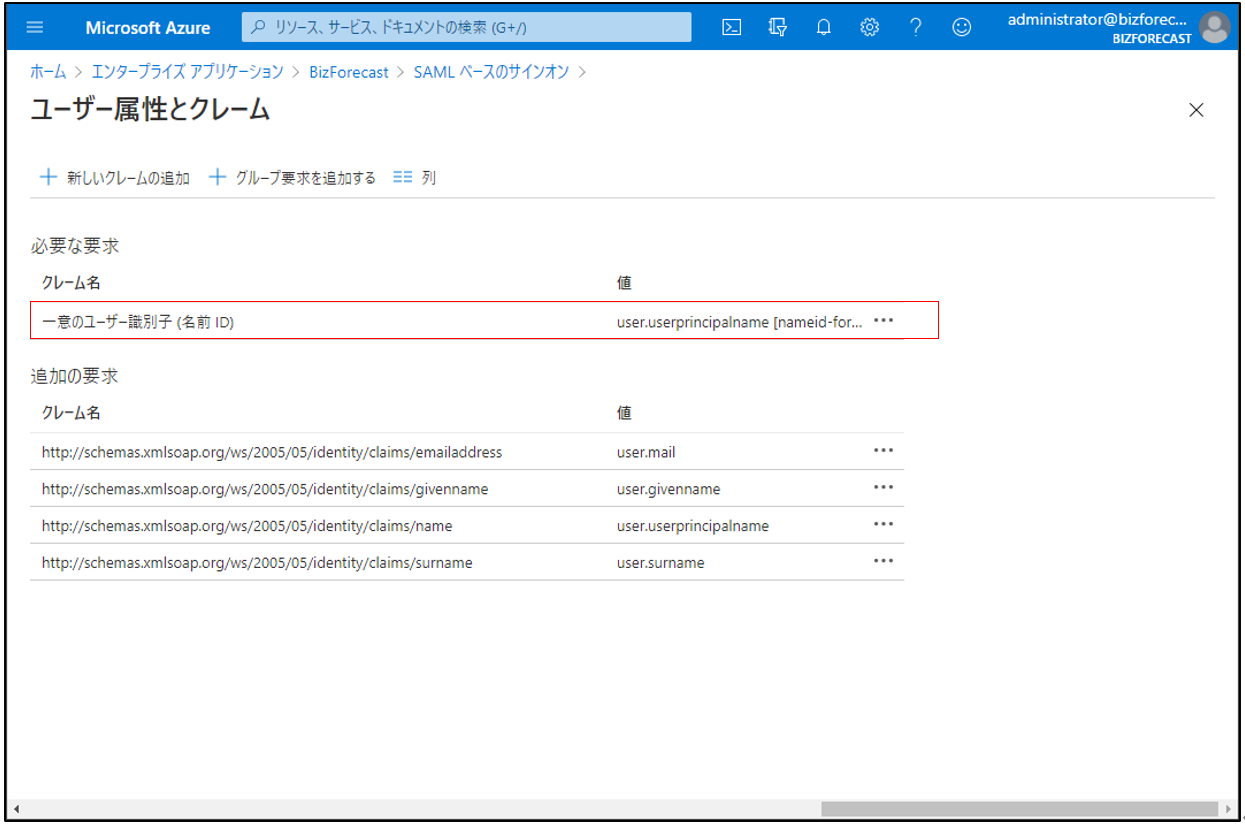Click the resource search box
Image resolution: width=1245 pixels, height=825 pixels.
tap(466, 27)
